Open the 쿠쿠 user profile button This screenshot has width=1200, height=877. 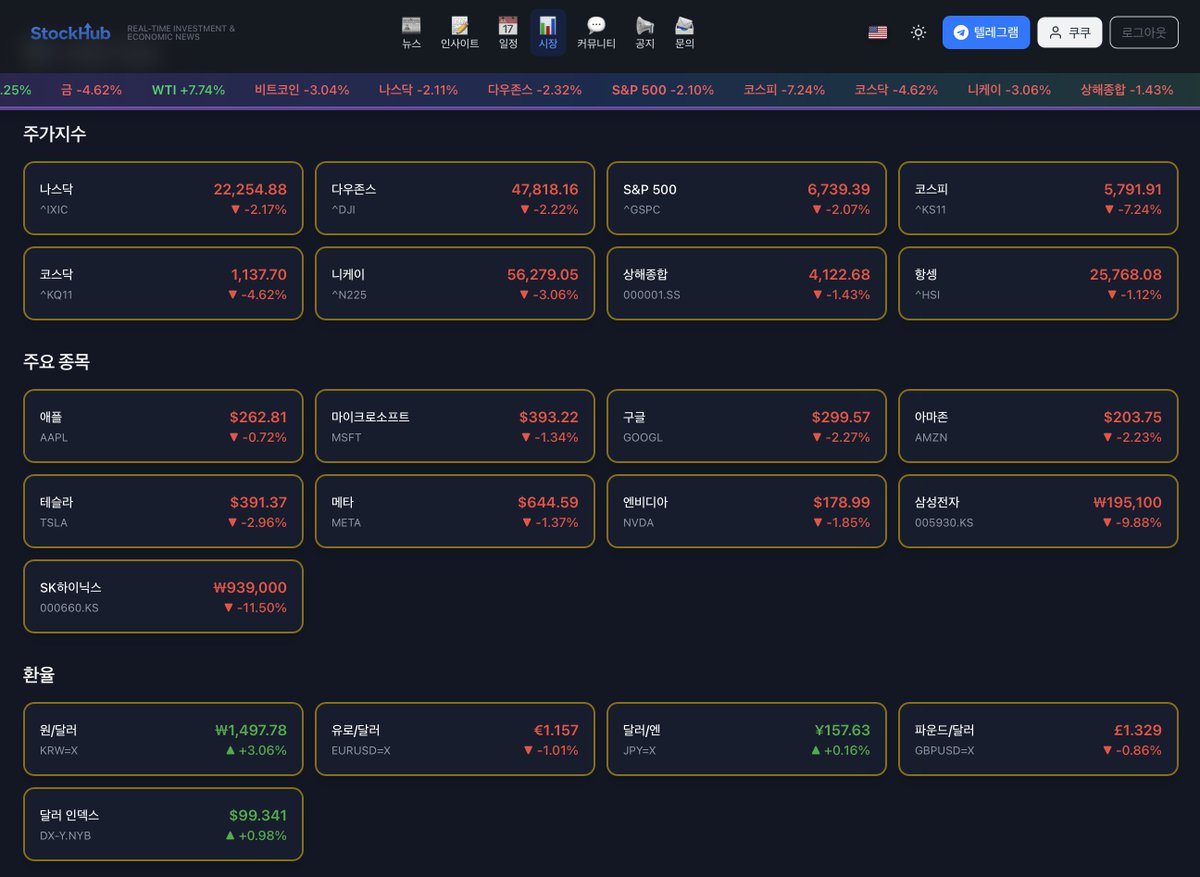pyautogui.click(x=1069, y=32)
